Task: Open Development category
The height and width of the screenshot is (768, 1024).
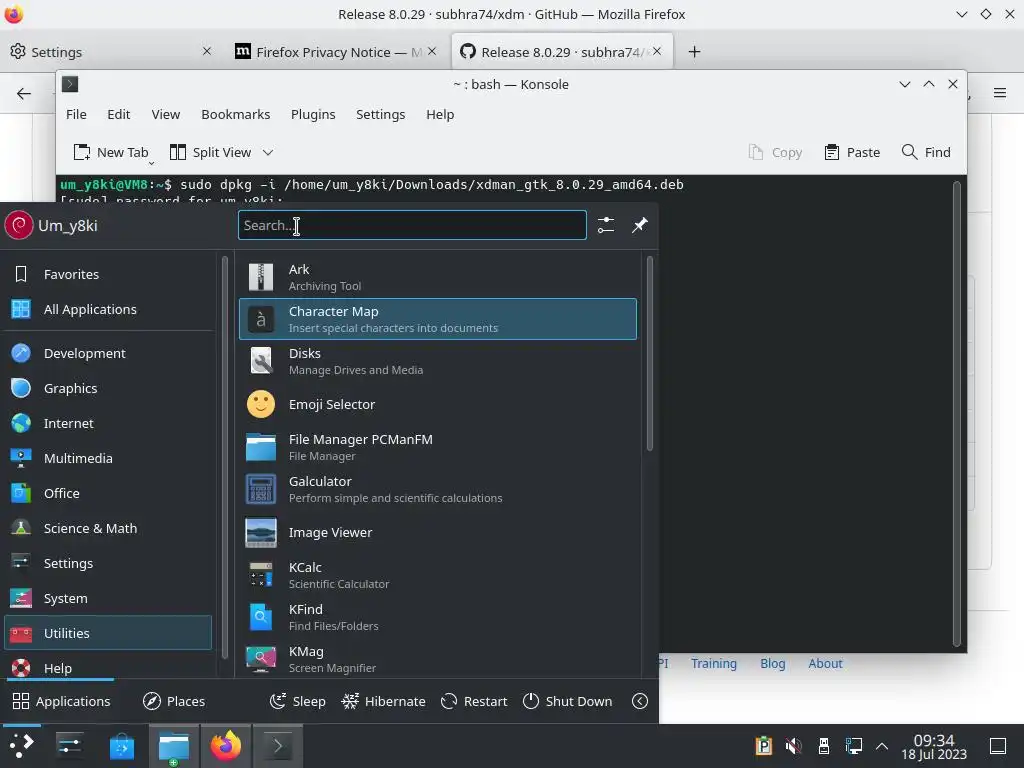Action: 108,353
